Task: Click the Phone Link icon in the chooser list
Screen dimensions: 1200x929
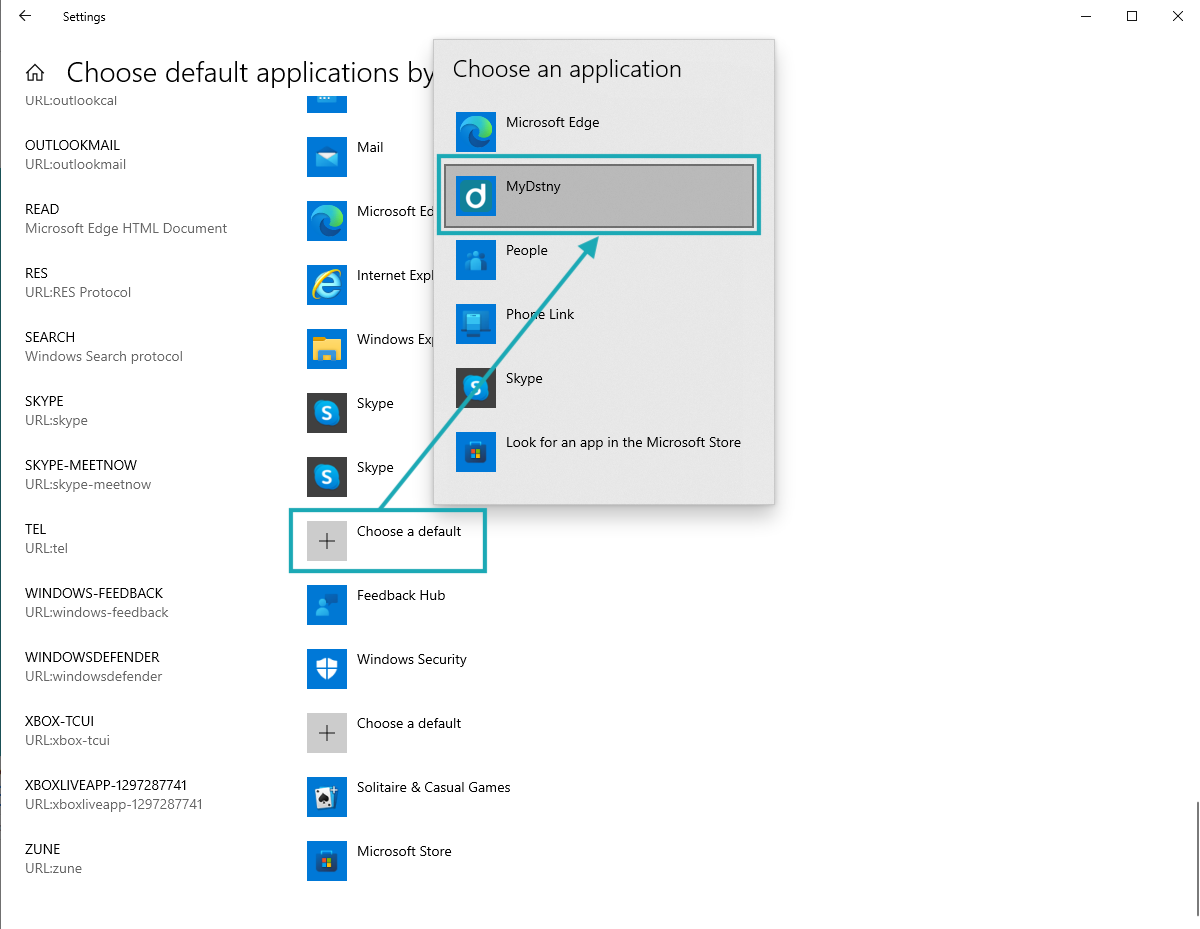Action: click(476, 323)
